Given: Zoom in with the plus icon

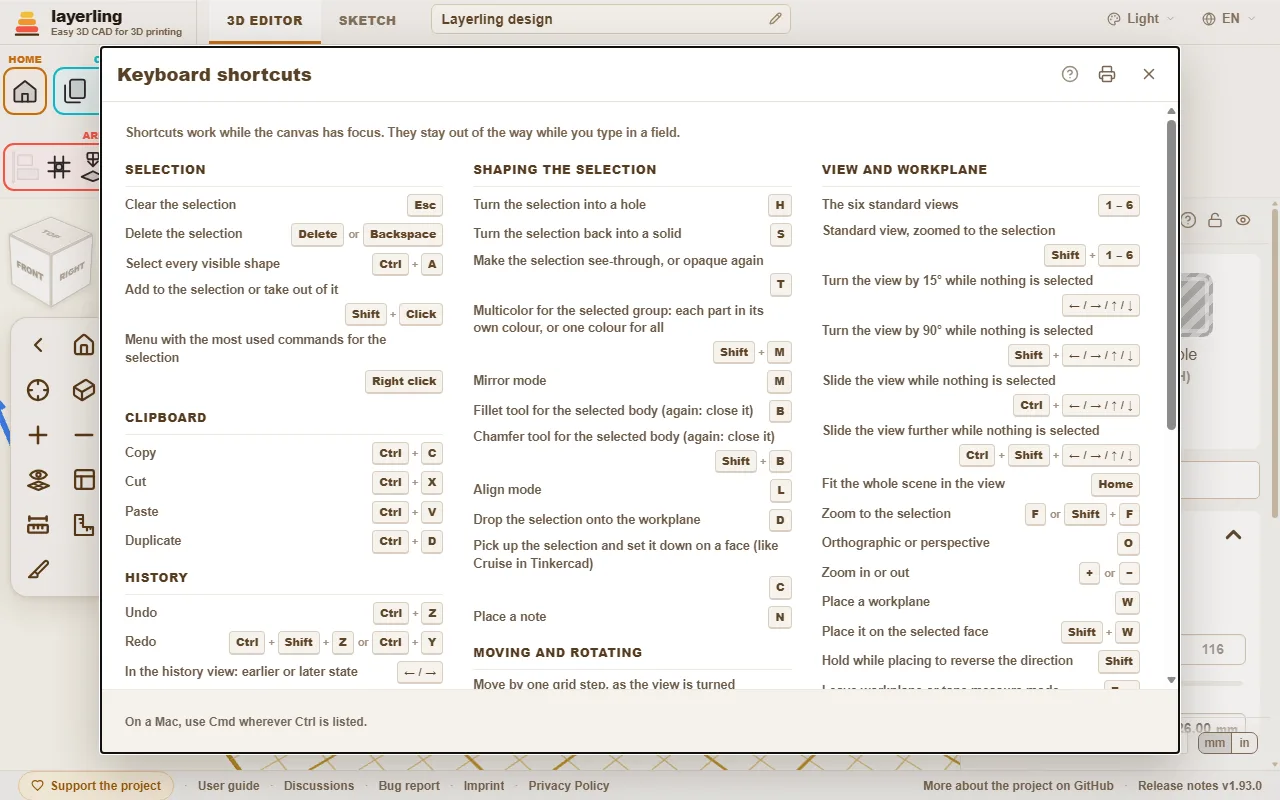Looking at the screenshot, I should tap(38, 435).
